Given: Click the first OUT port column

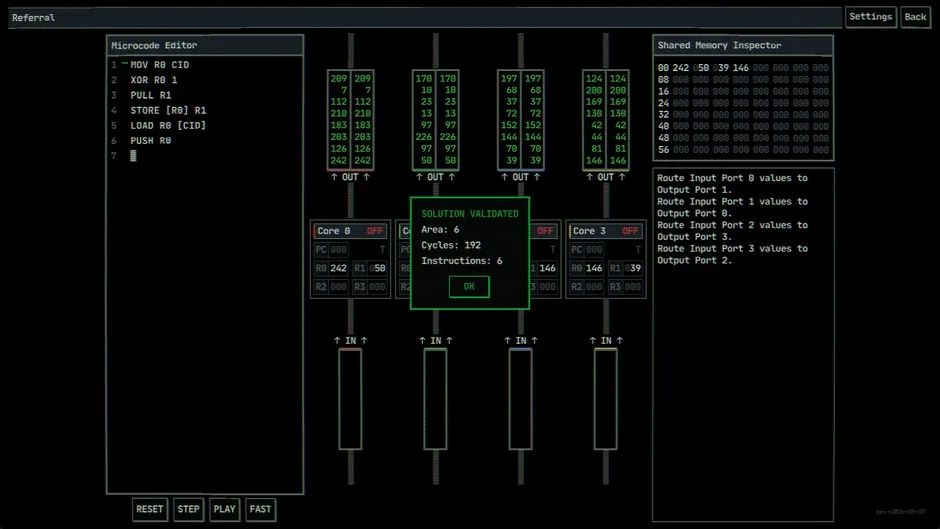Looking at the screenshot, I should (x=351, y=119).
